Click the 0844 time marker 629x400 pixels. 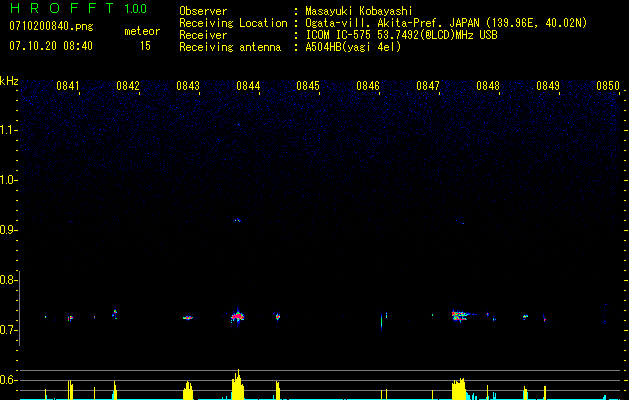tap(248, 86)
